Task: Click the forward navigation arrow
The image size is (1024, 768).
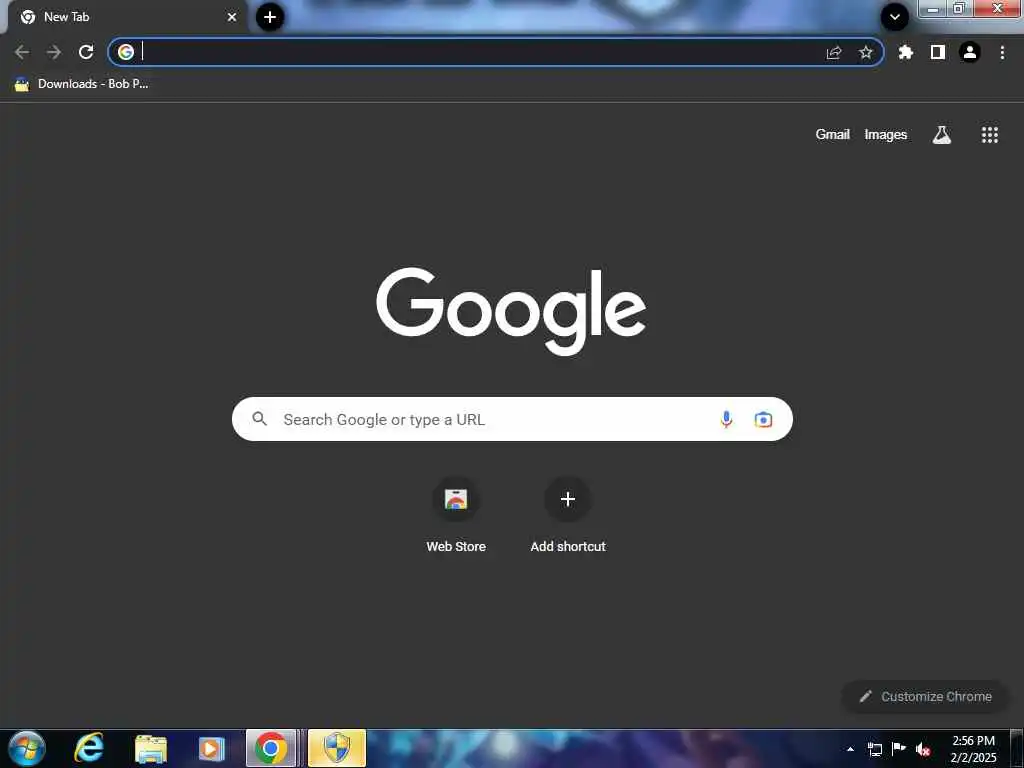Action: coord(54,52)
